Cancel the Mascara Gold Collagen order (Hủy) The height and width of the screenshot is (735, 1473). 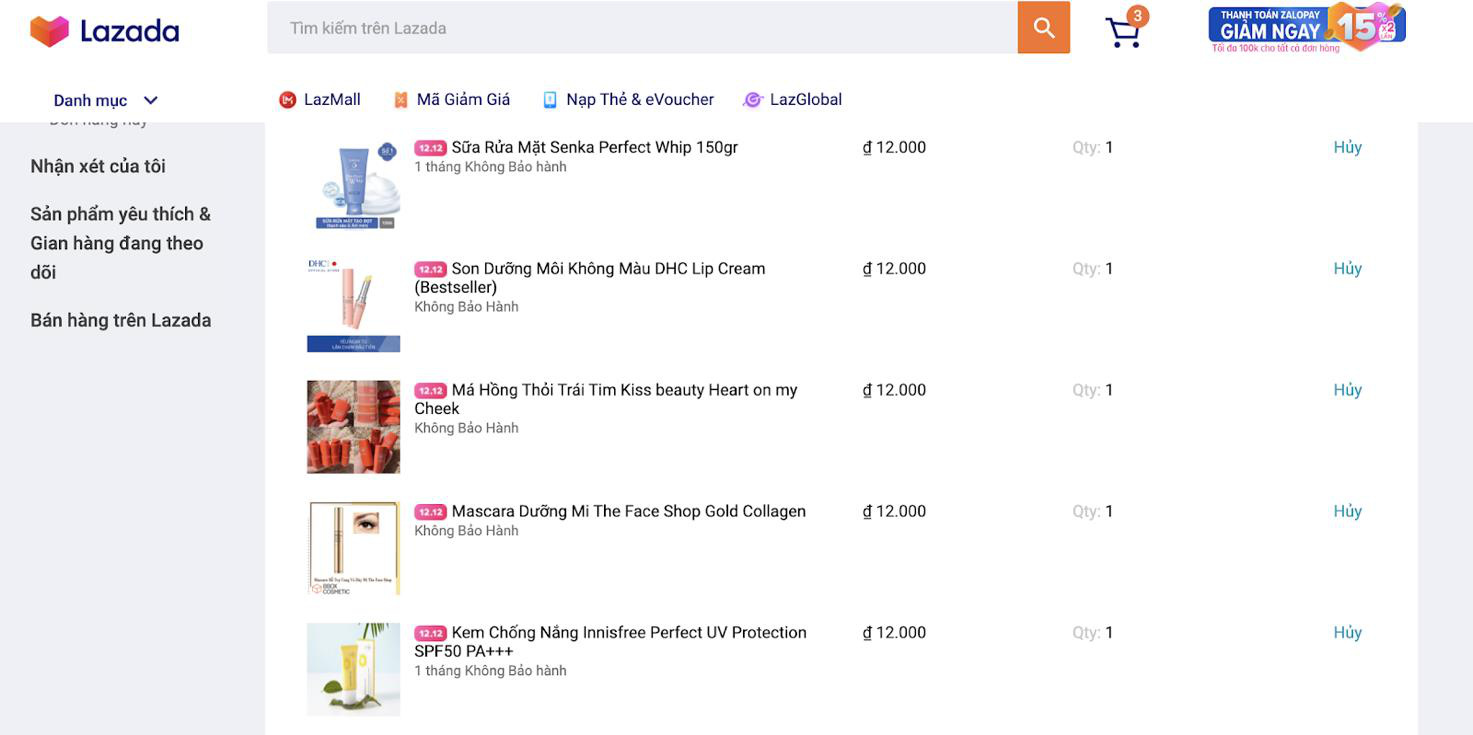point(1347,511)
